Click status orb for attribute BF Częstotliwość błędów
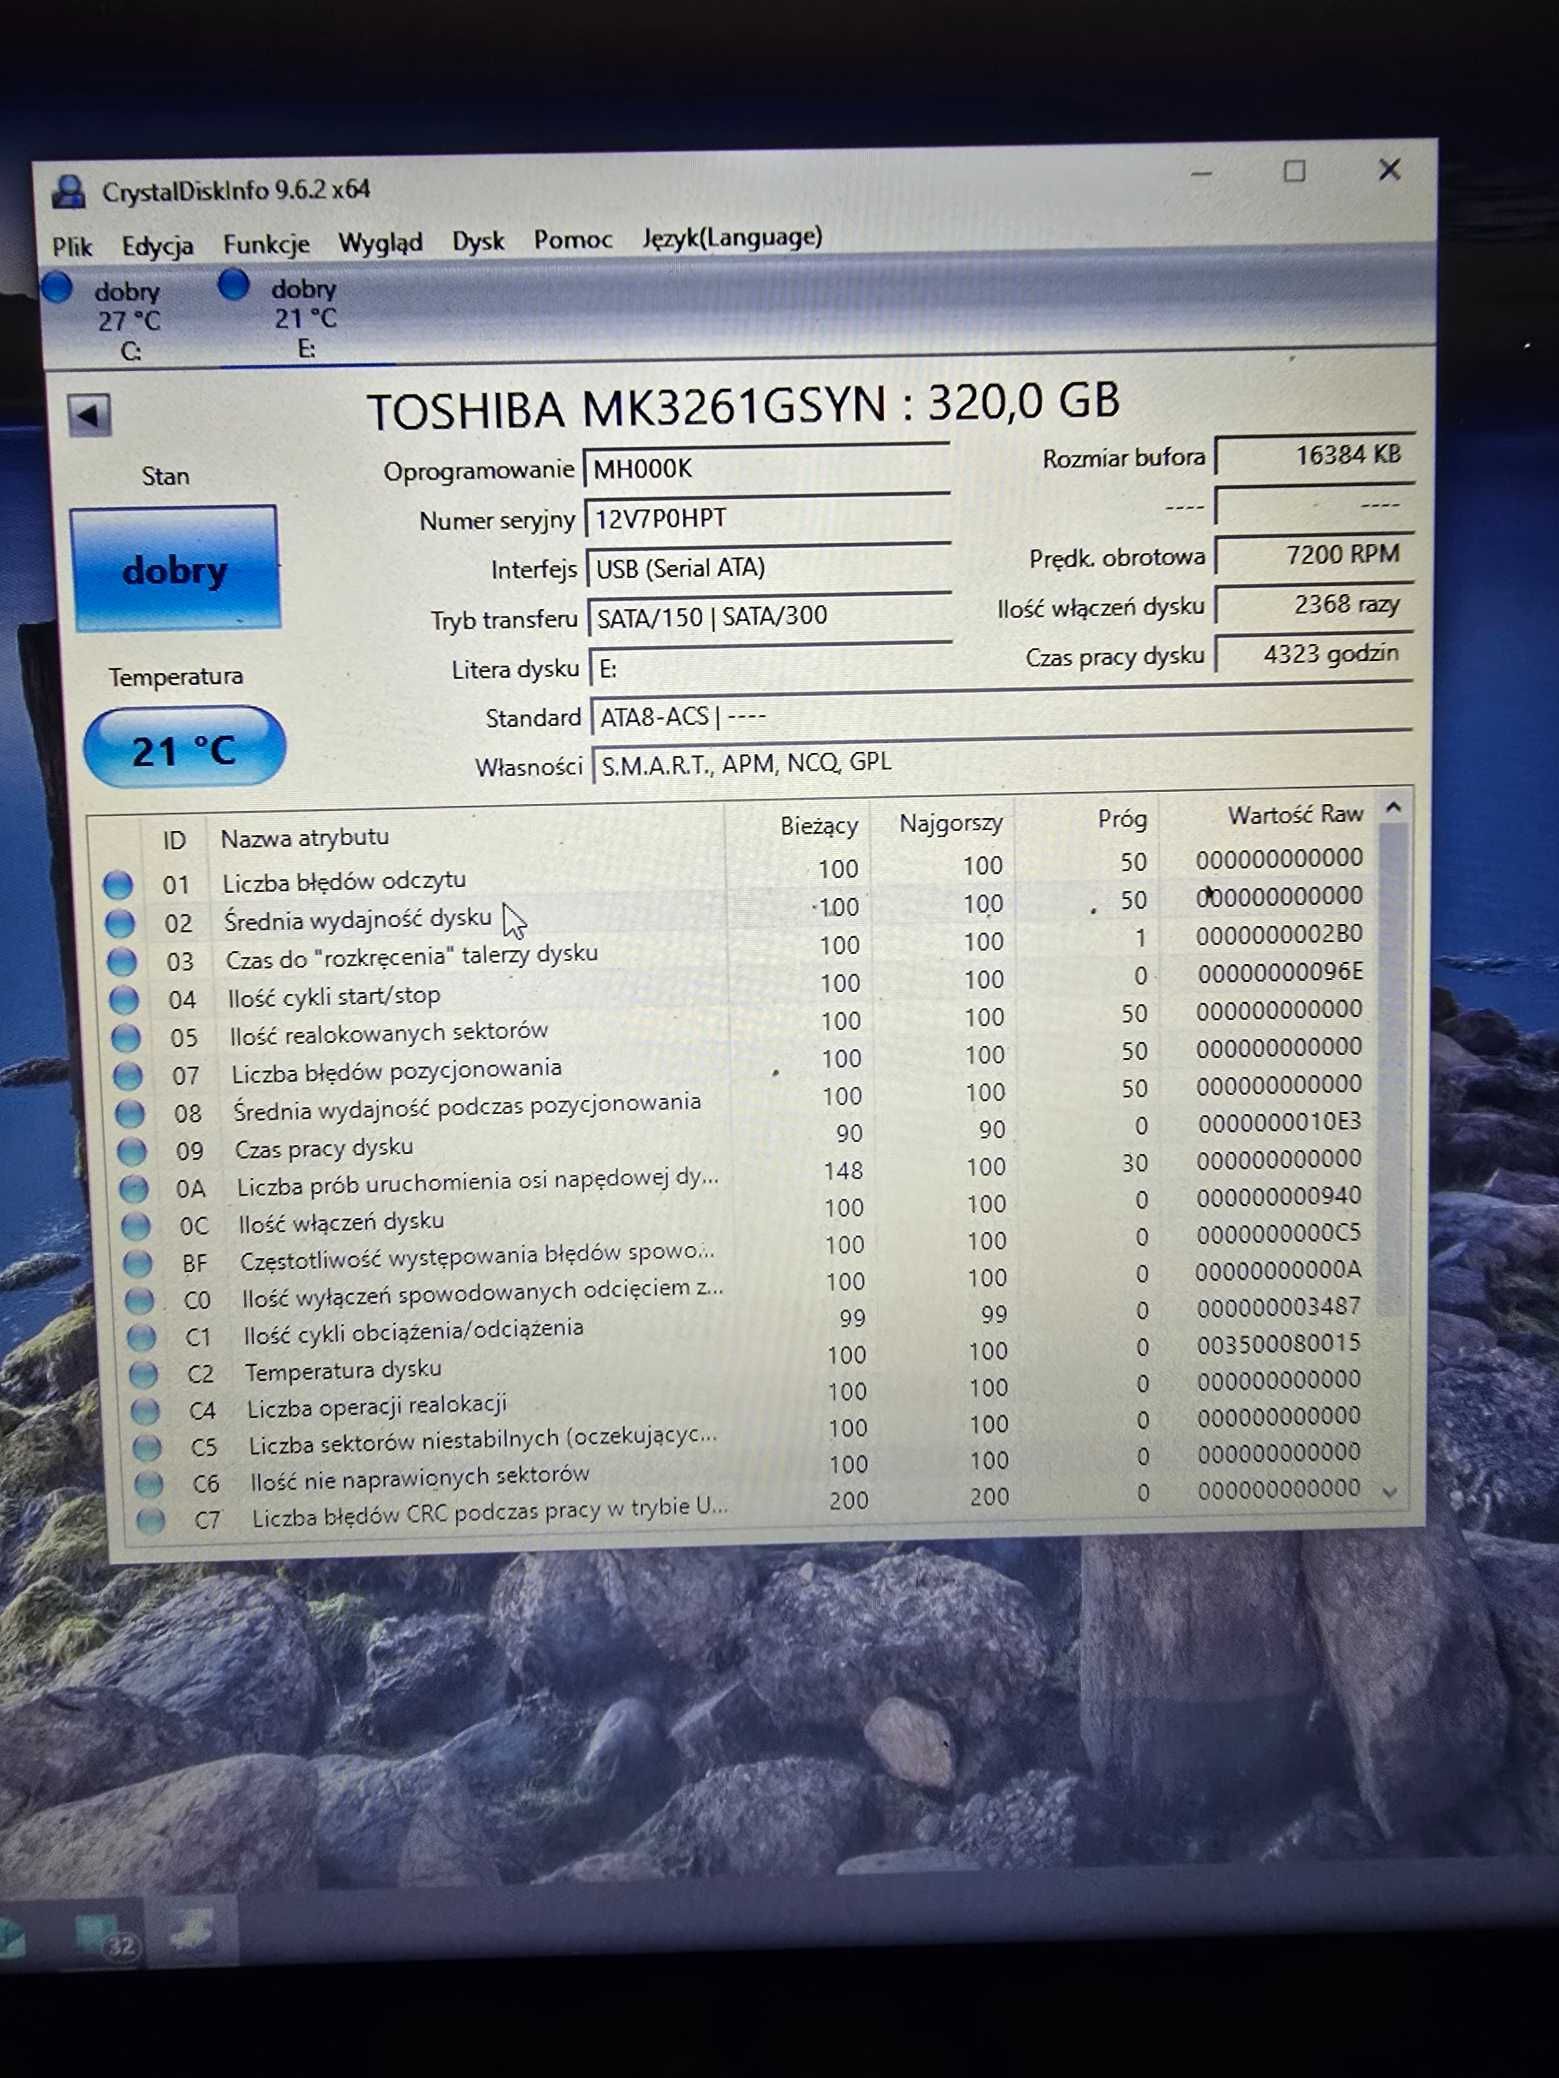The image size is (1559, 2078). [x=138, y=1264]
